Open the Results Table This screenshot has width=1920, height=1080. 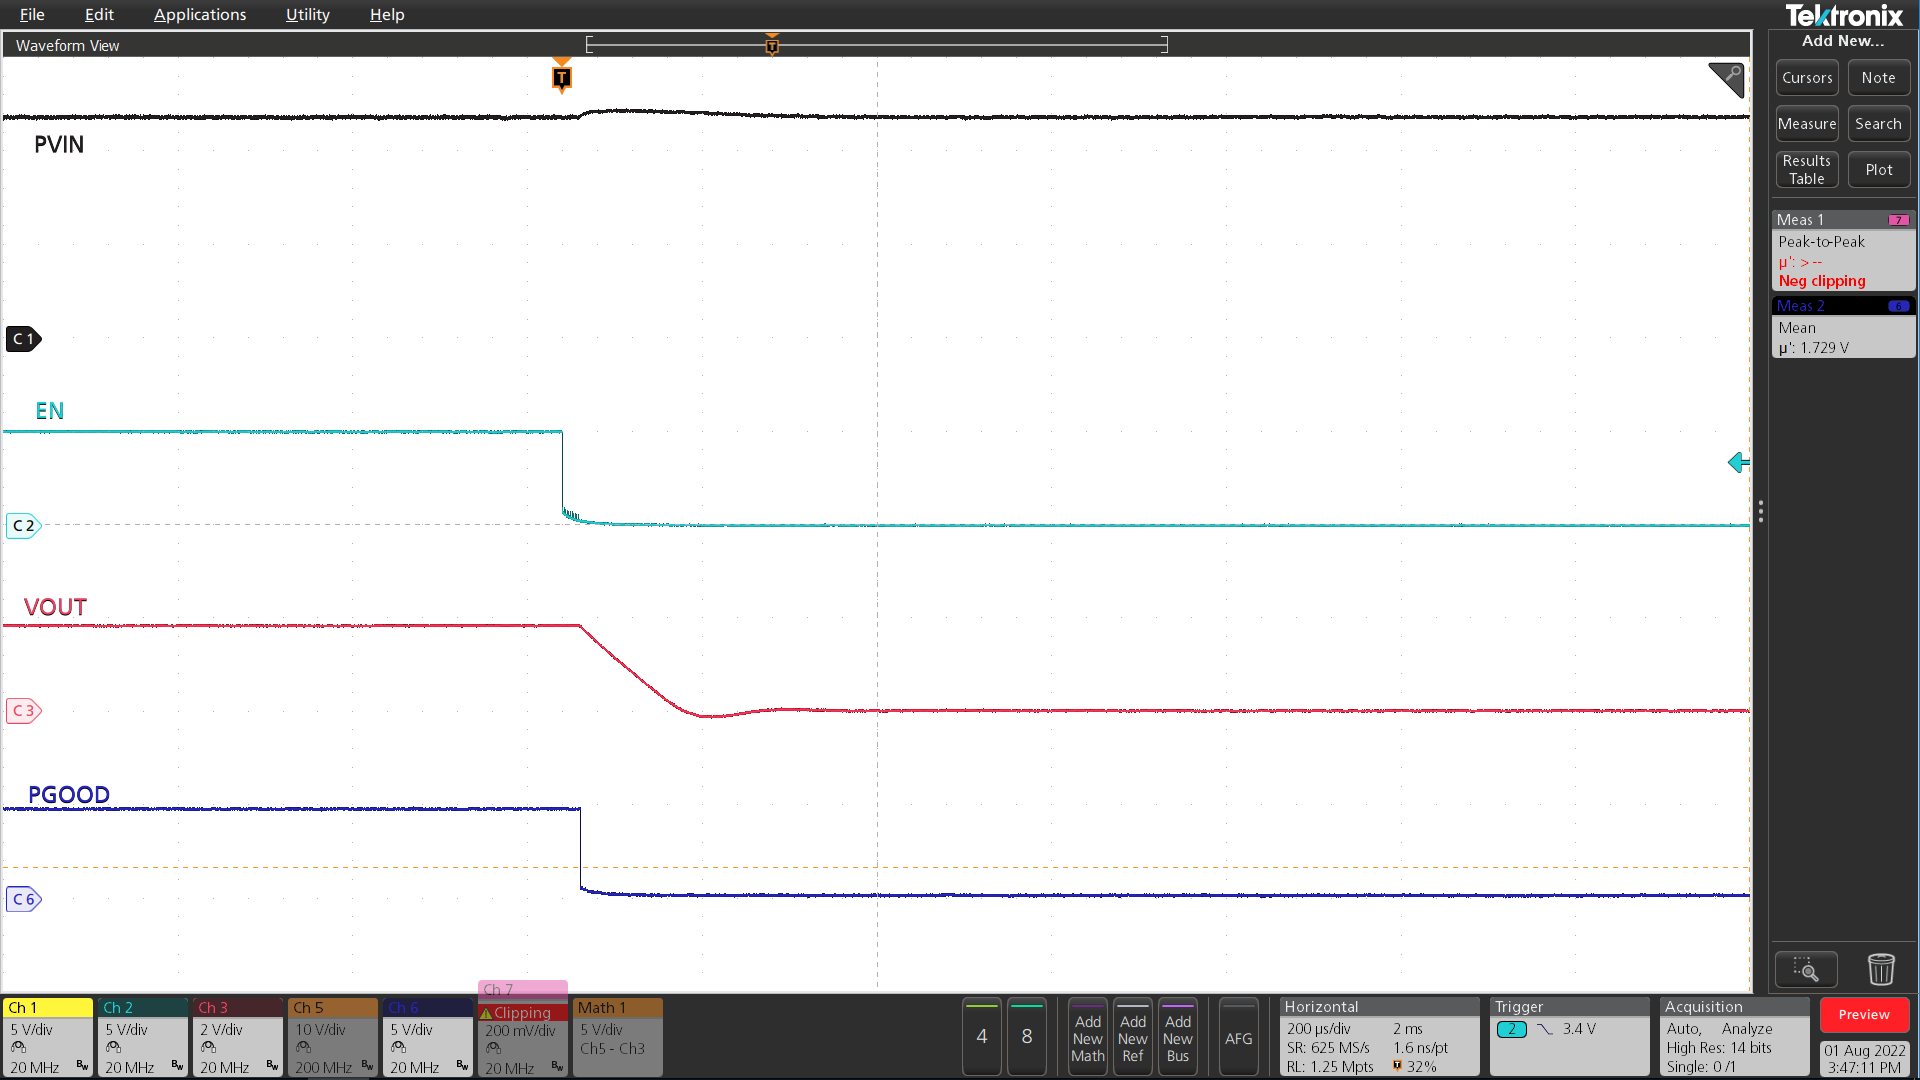coord(1806,169)
